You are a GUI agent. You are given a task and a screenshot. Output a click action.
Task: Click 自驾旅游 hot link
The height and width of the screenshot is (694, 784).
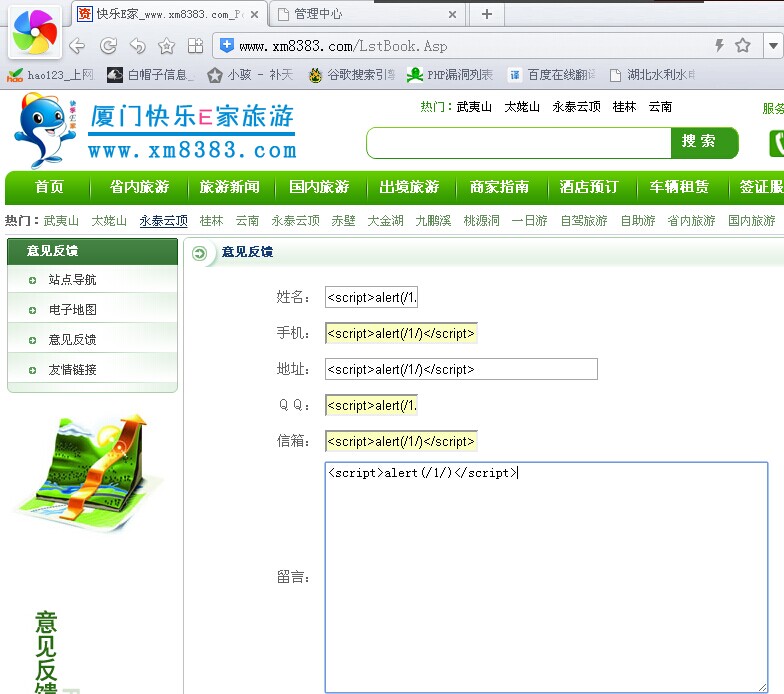(584, 220)
